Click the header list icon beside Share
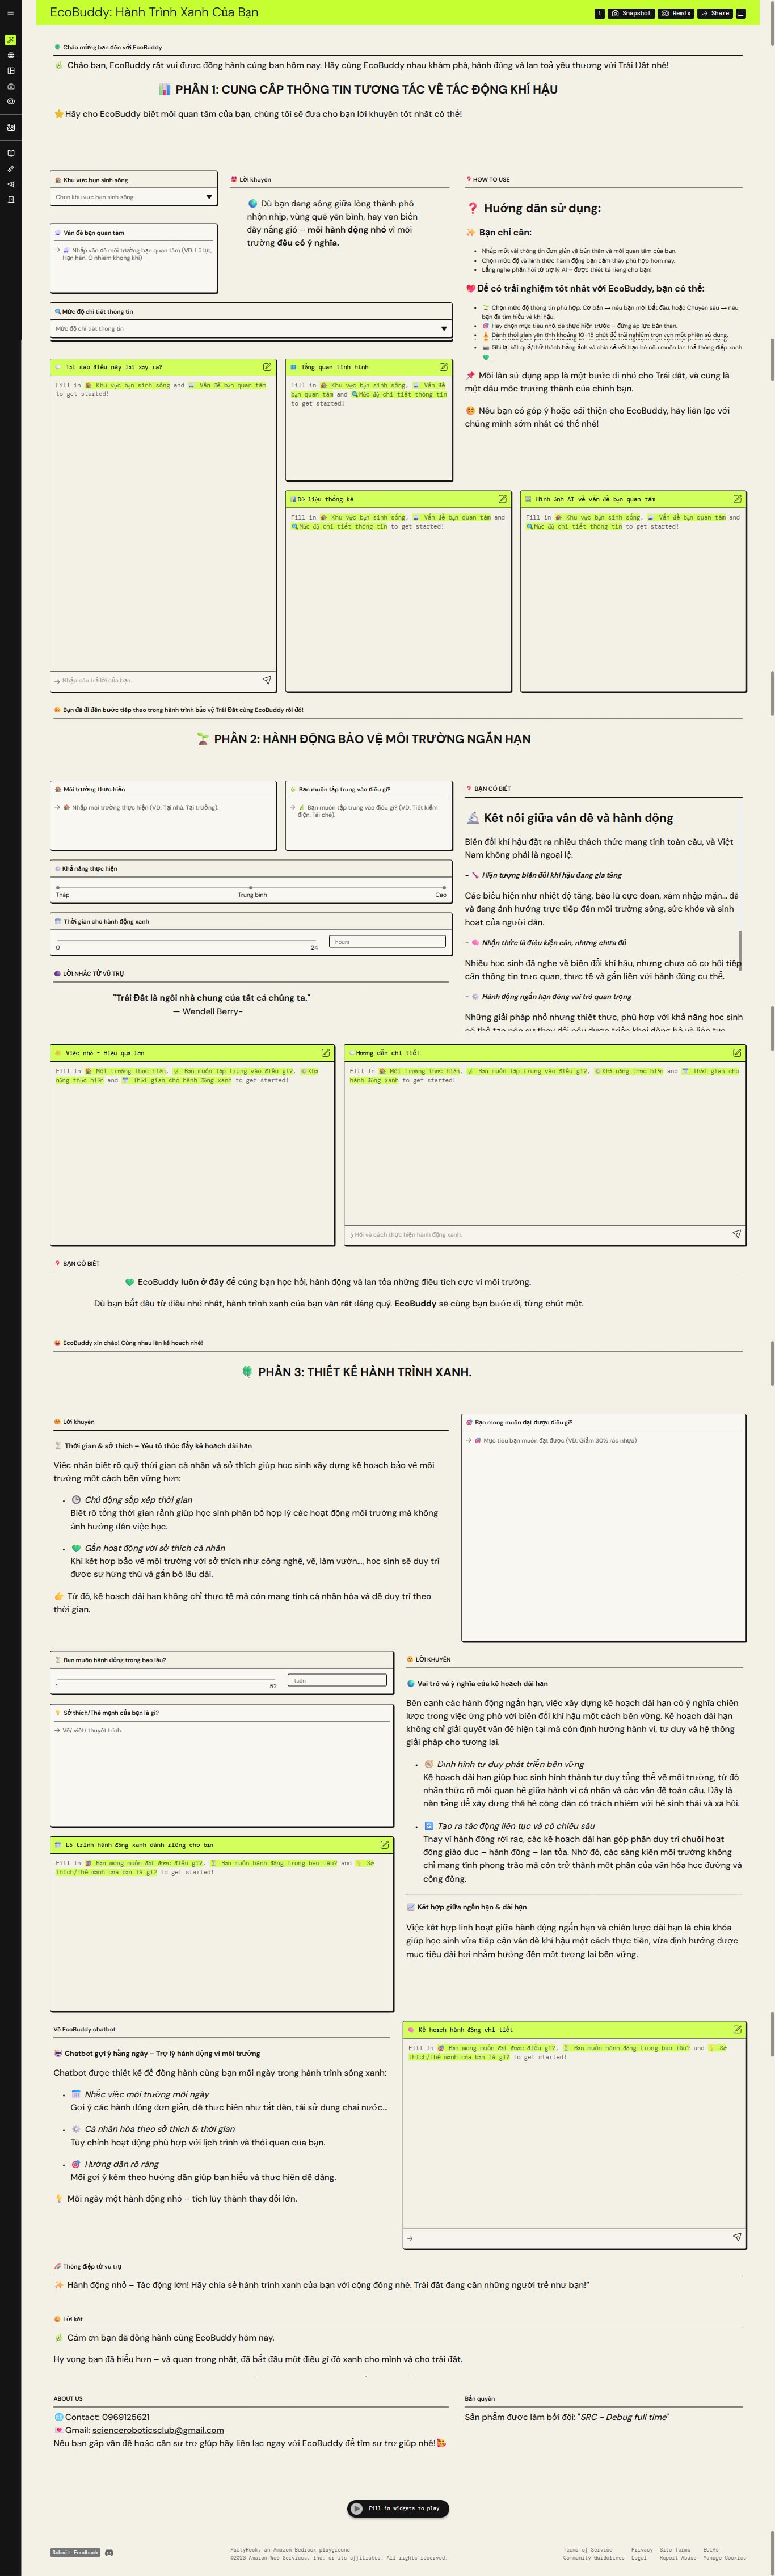 coord(741,13)
